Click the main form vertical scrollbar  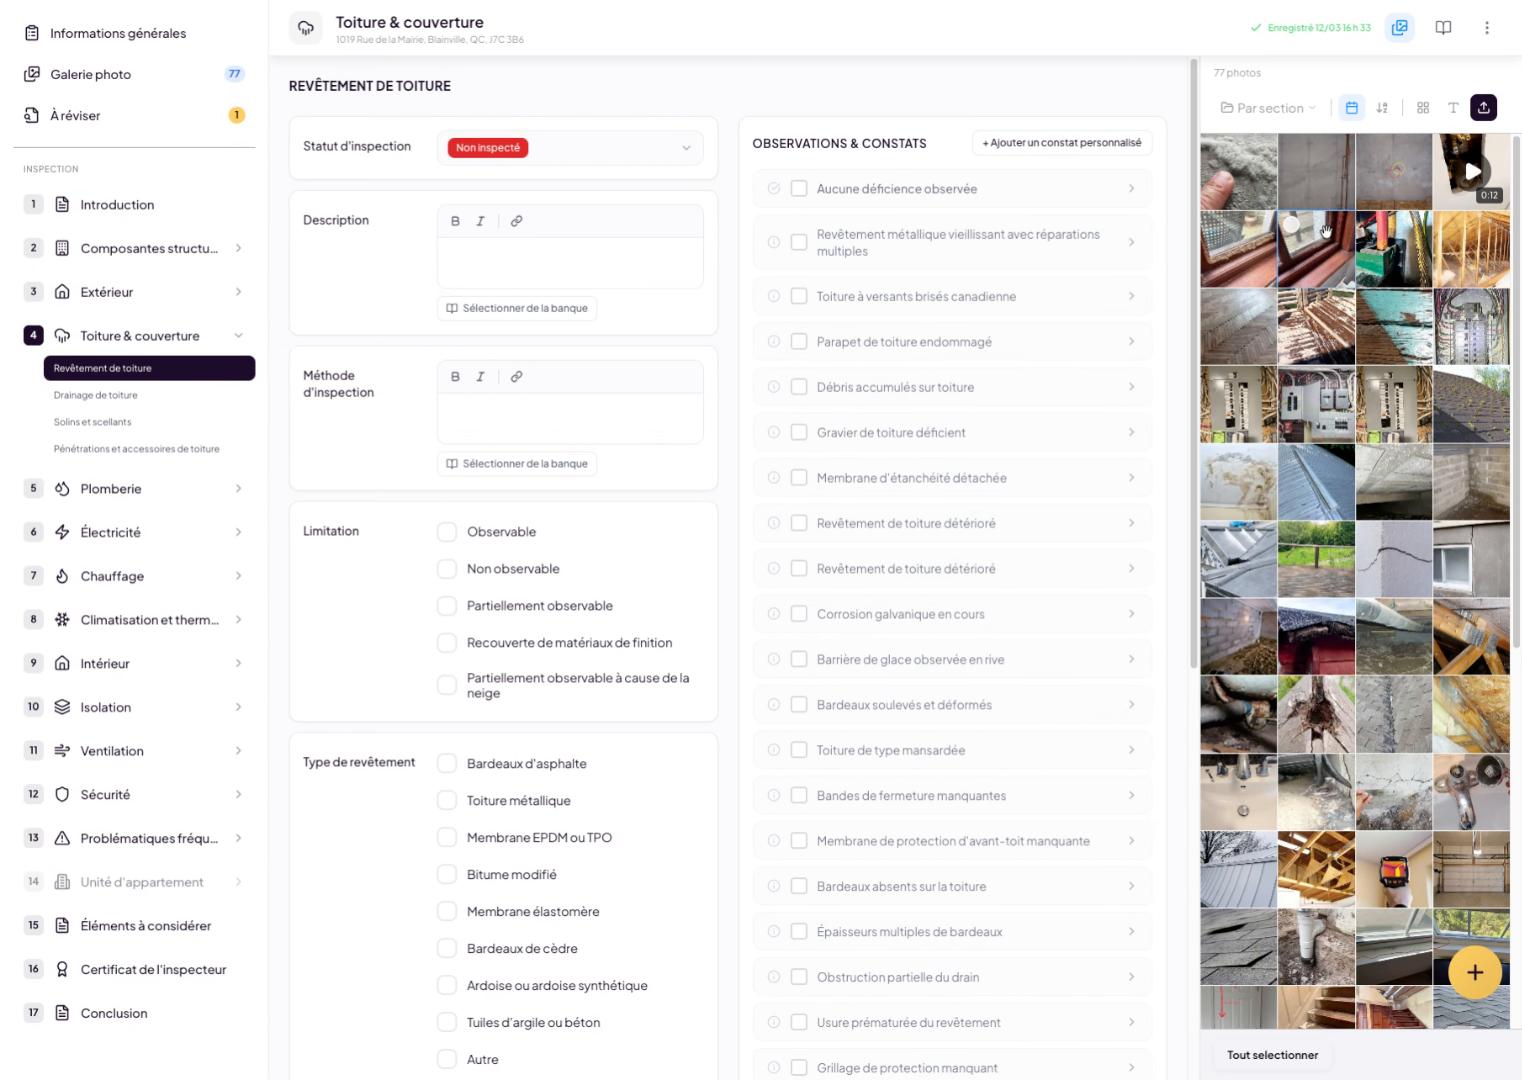click(1193, 362)
